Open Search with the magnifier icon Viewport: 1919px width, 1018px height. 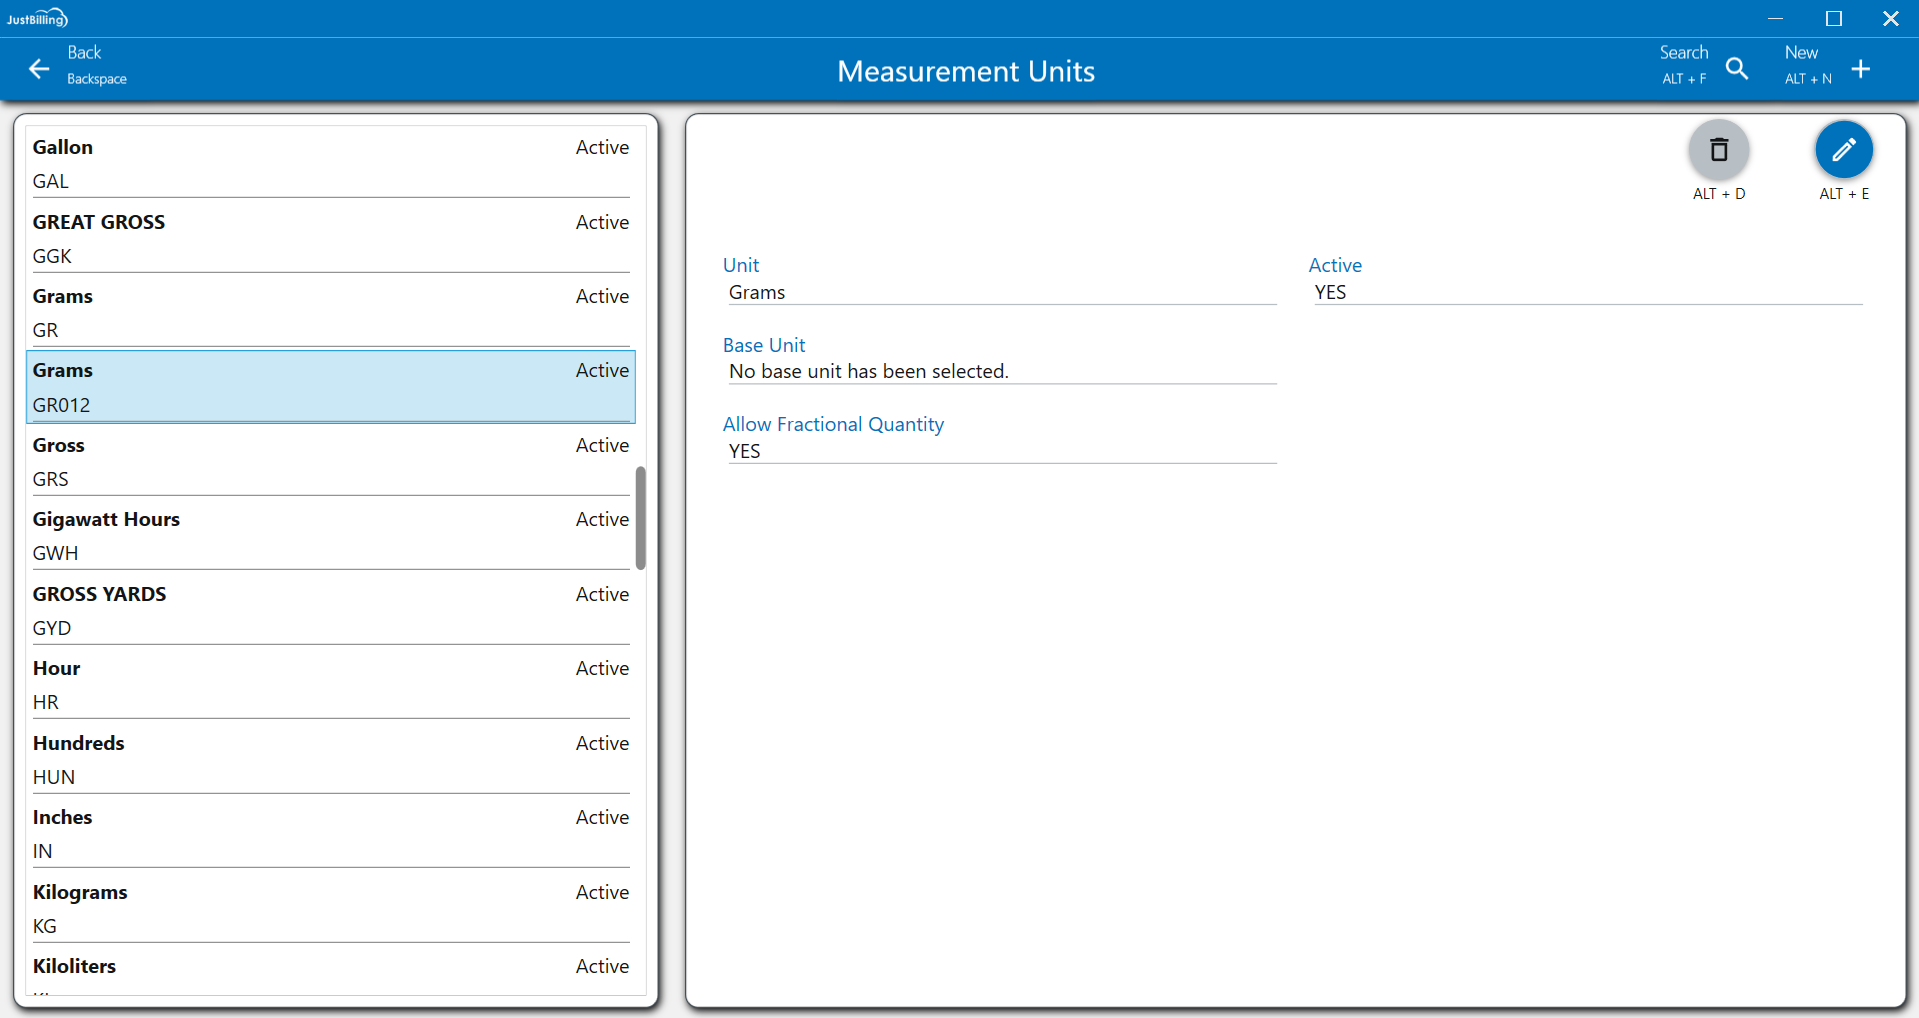coord(1737,68)
